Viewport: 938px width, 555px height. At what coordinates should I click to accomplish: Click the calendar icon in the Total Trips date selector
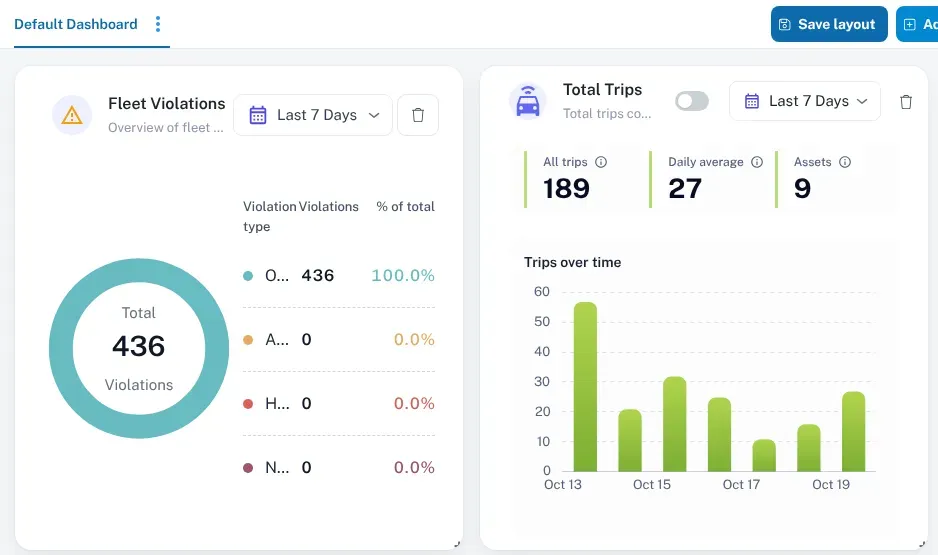click(x=752, y=101)
